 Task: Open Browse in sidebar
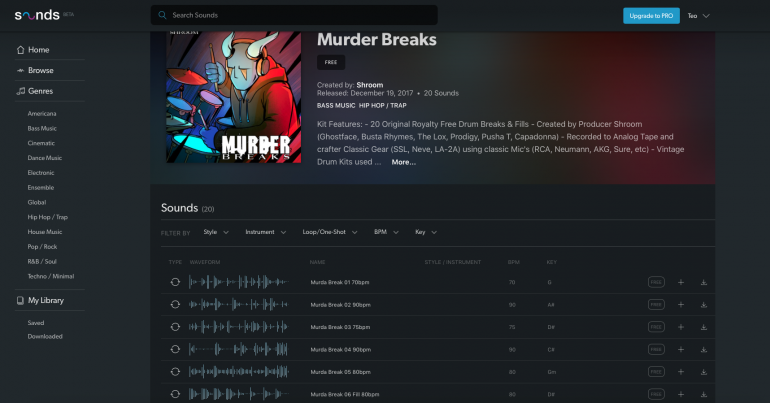click(x=35, y=70)
